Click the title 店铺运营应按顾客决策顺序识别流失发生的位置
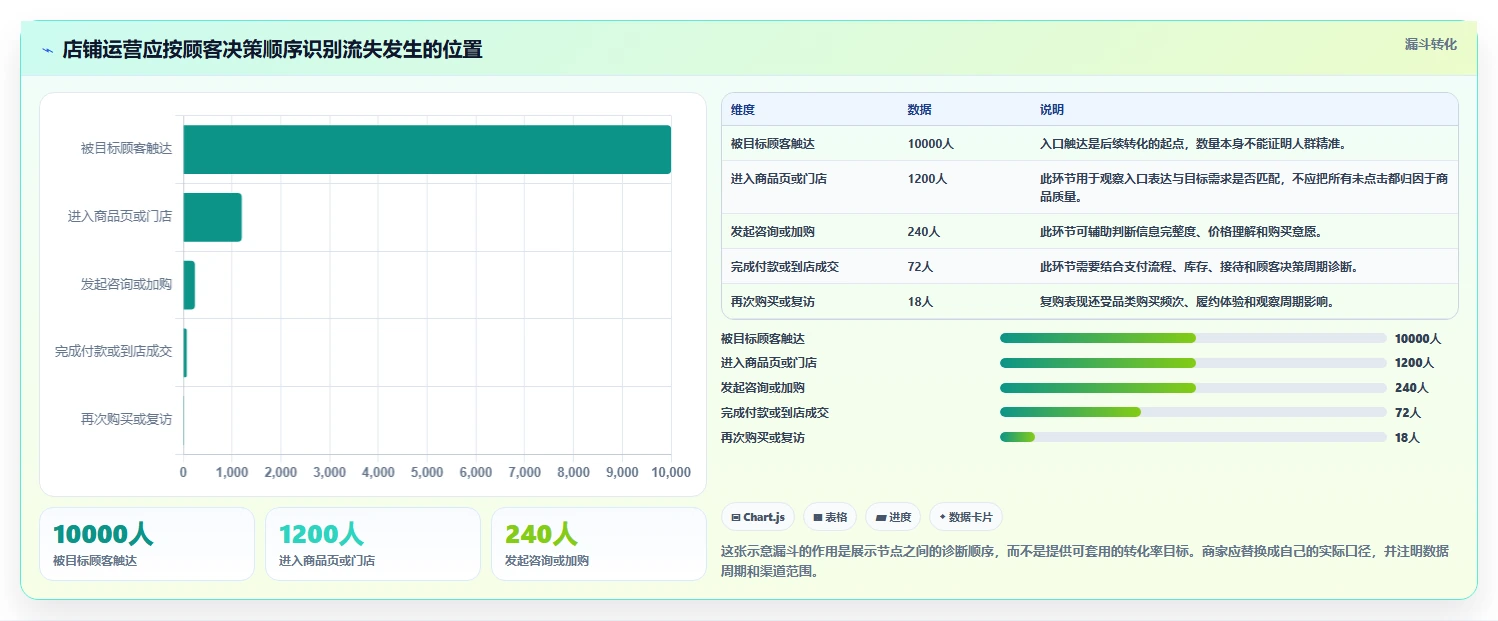The width and height of the screenshot is (1498, 621). click(x=272, y=50)
